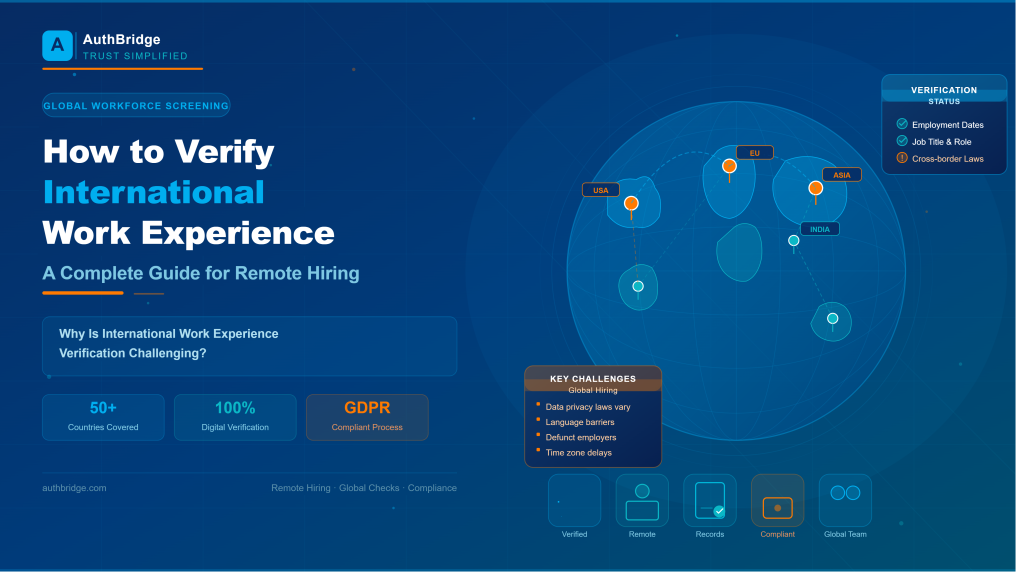Click the AuthBridge 'A' logo icon
1024x580 pixels.
click(57, 46)
